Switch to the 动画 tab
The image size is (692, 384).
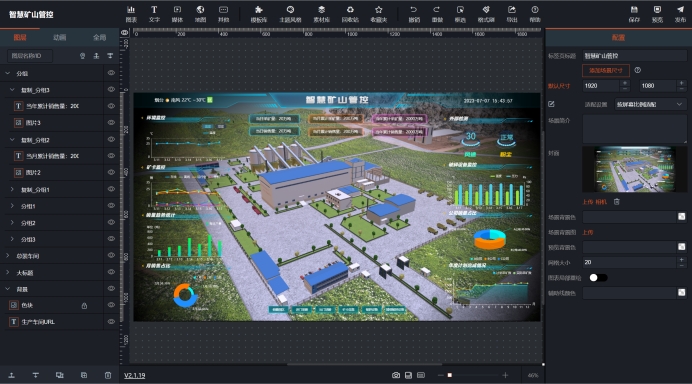[60, 38]
